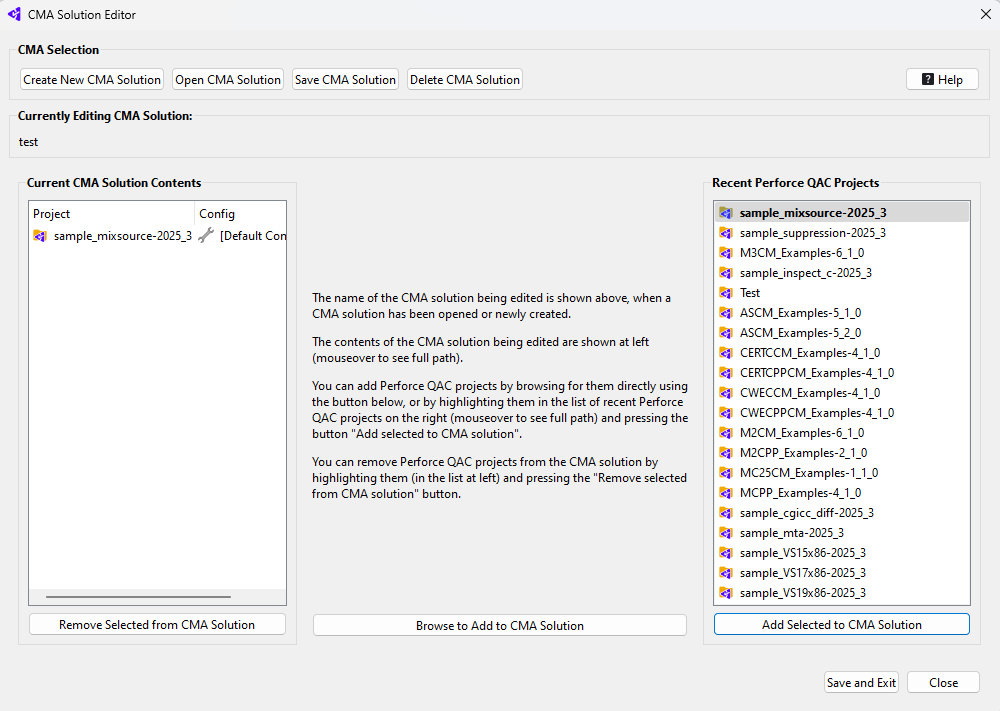Click the Project column header
The height and width of the screenshot is (711, 1000).
coord(112,214)
